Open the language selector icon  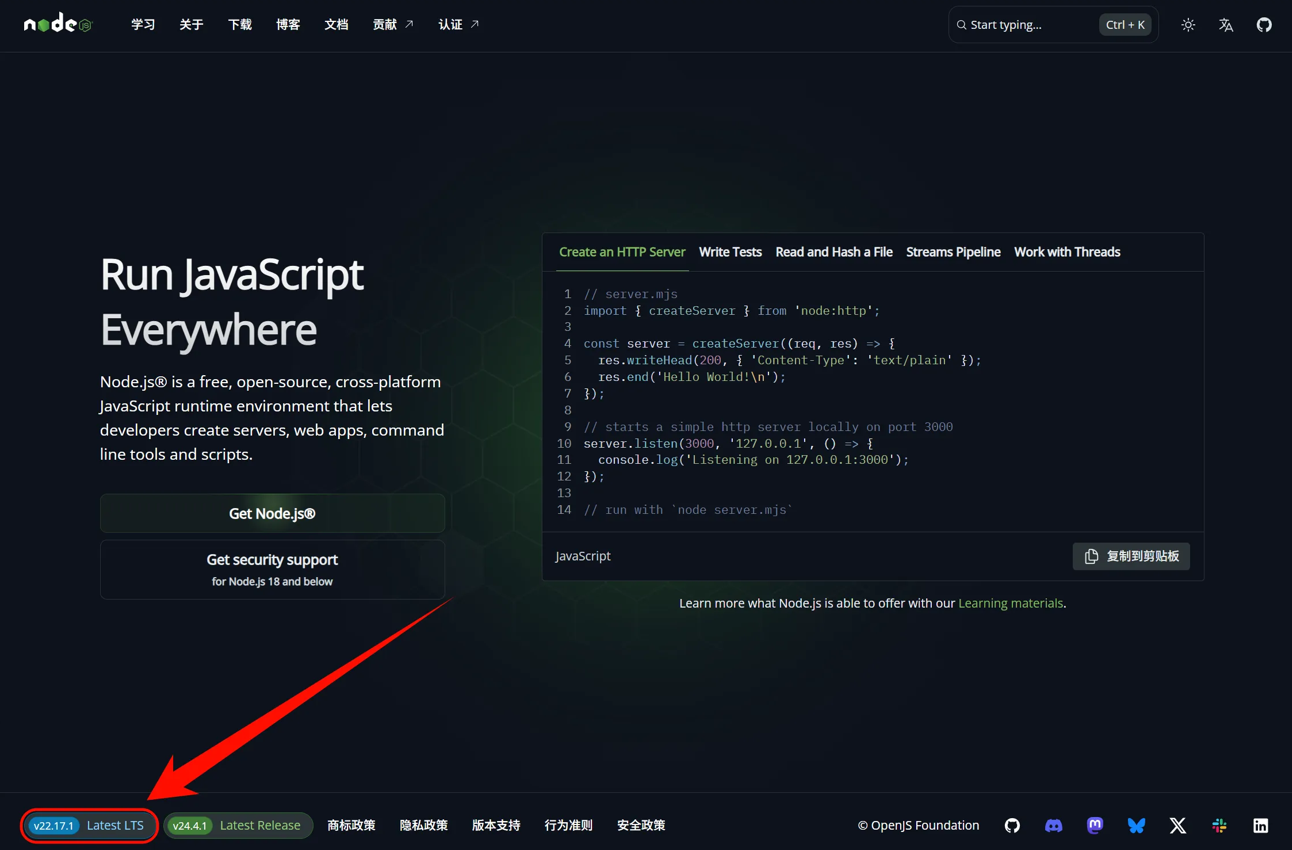pyautogui.click(x=1226, y=25)
